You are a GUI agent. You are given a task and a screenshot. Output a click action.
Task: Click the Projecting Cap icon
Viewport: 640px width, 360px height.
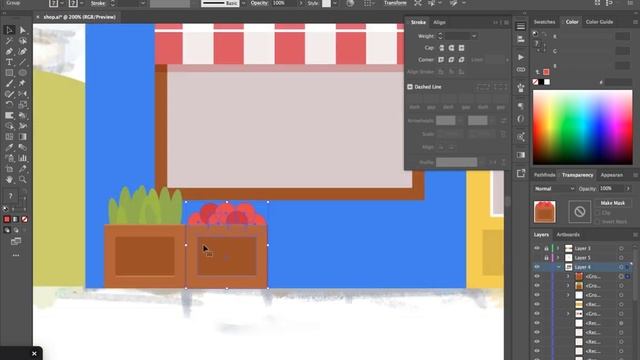461,48
